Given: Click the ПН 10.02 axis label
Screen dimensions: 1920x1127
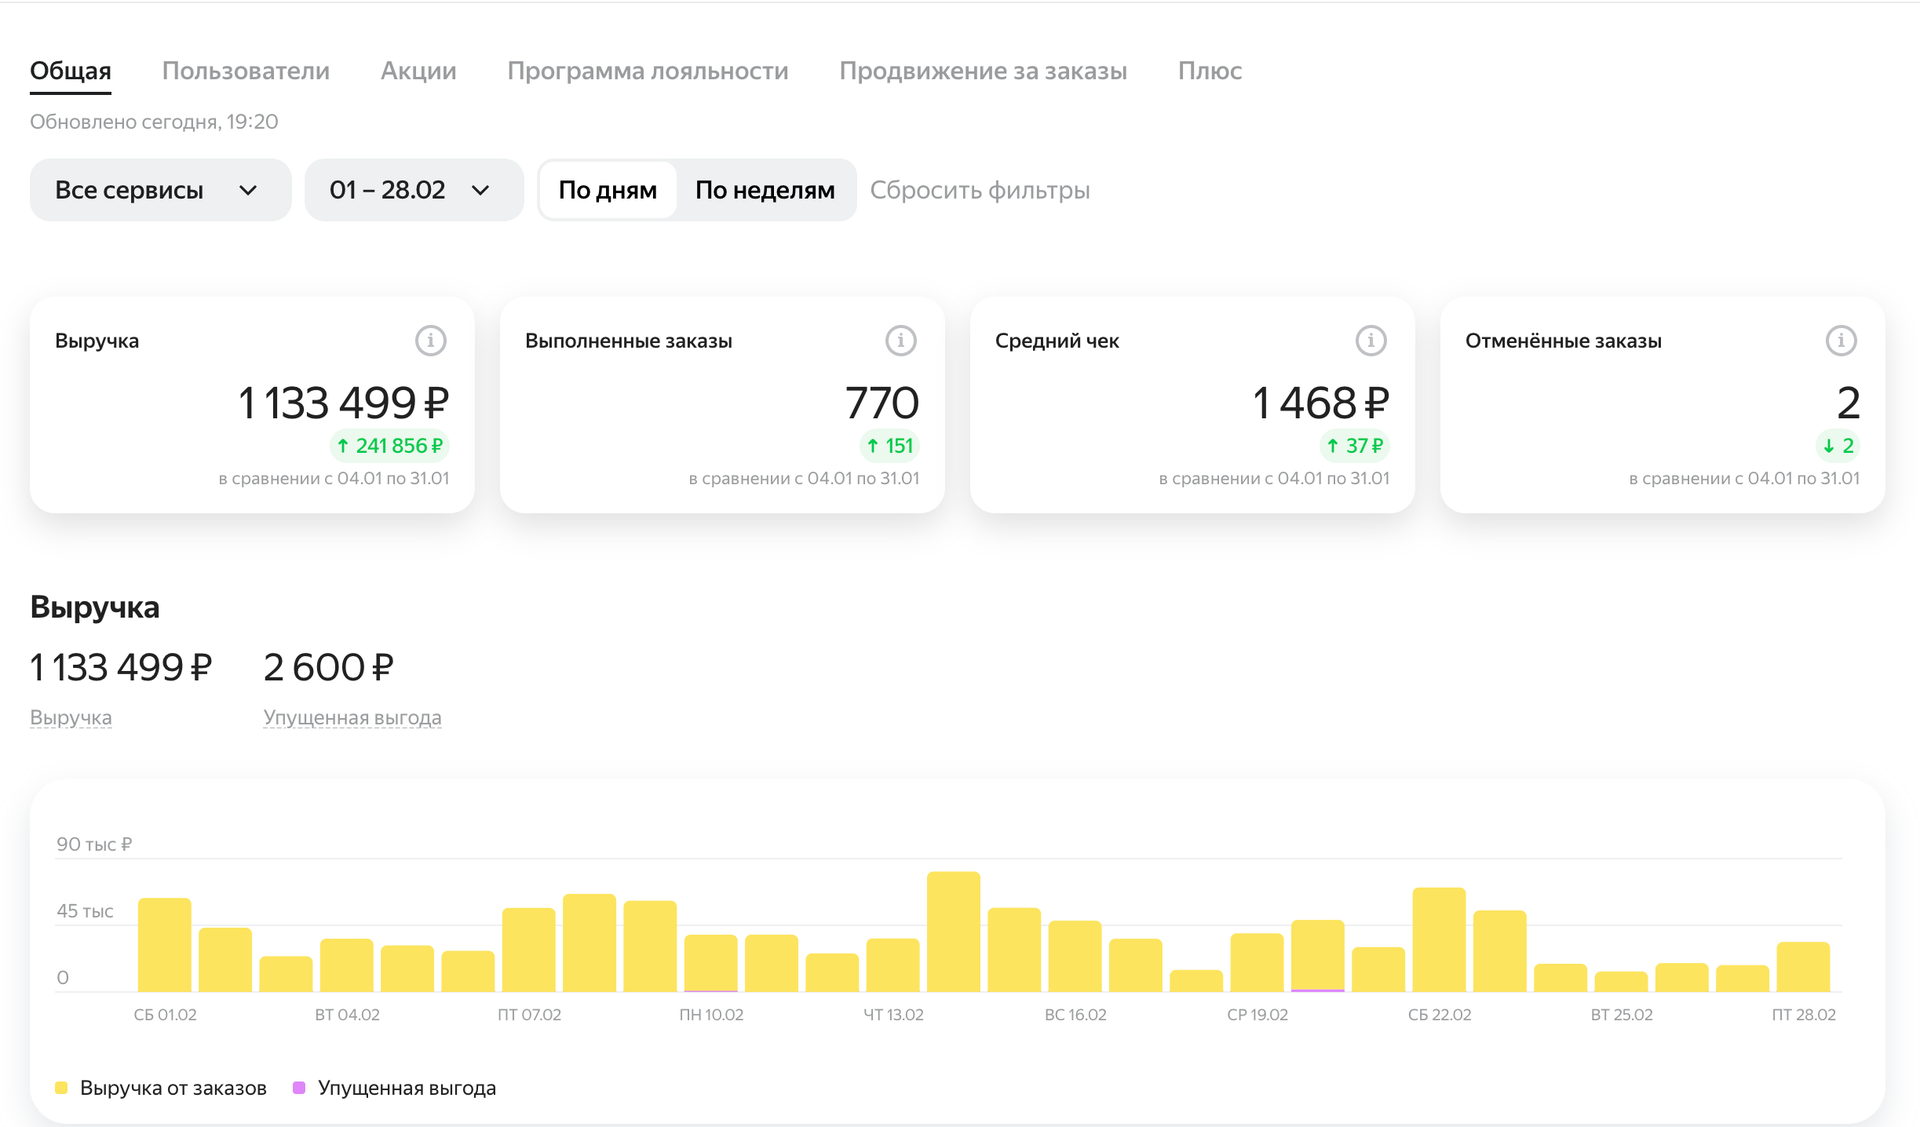Looking at the screenshot, I should [x=711, y=1015].
